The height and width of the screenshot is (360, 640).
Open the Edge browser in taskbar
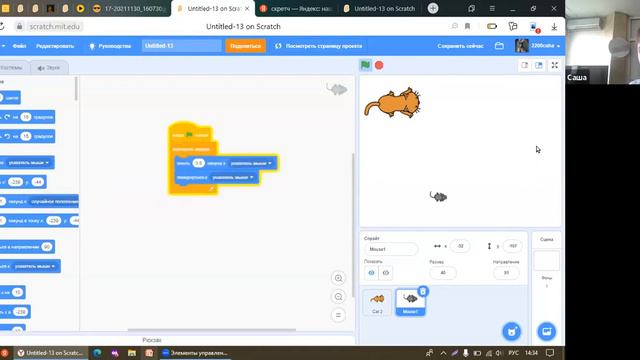coord(97,353)
